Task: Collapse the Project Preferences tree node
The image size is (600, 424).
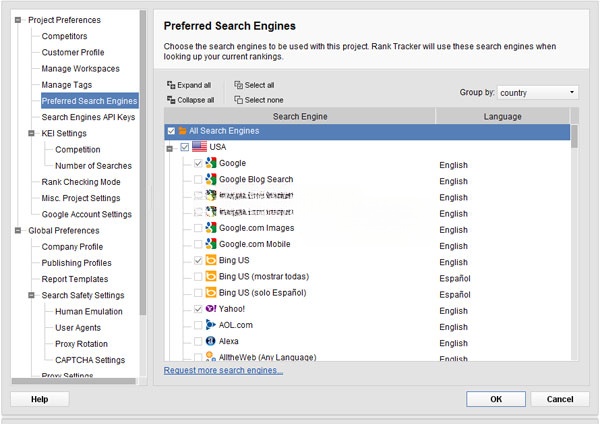Action: tap(18, 20)
